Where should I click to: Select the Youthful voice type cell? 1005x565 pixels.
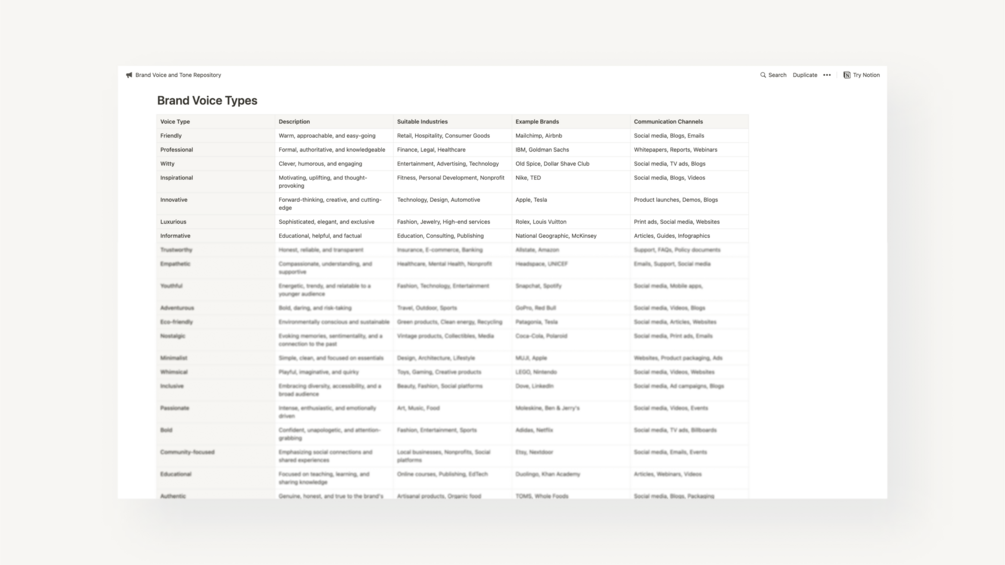[216, 290]
